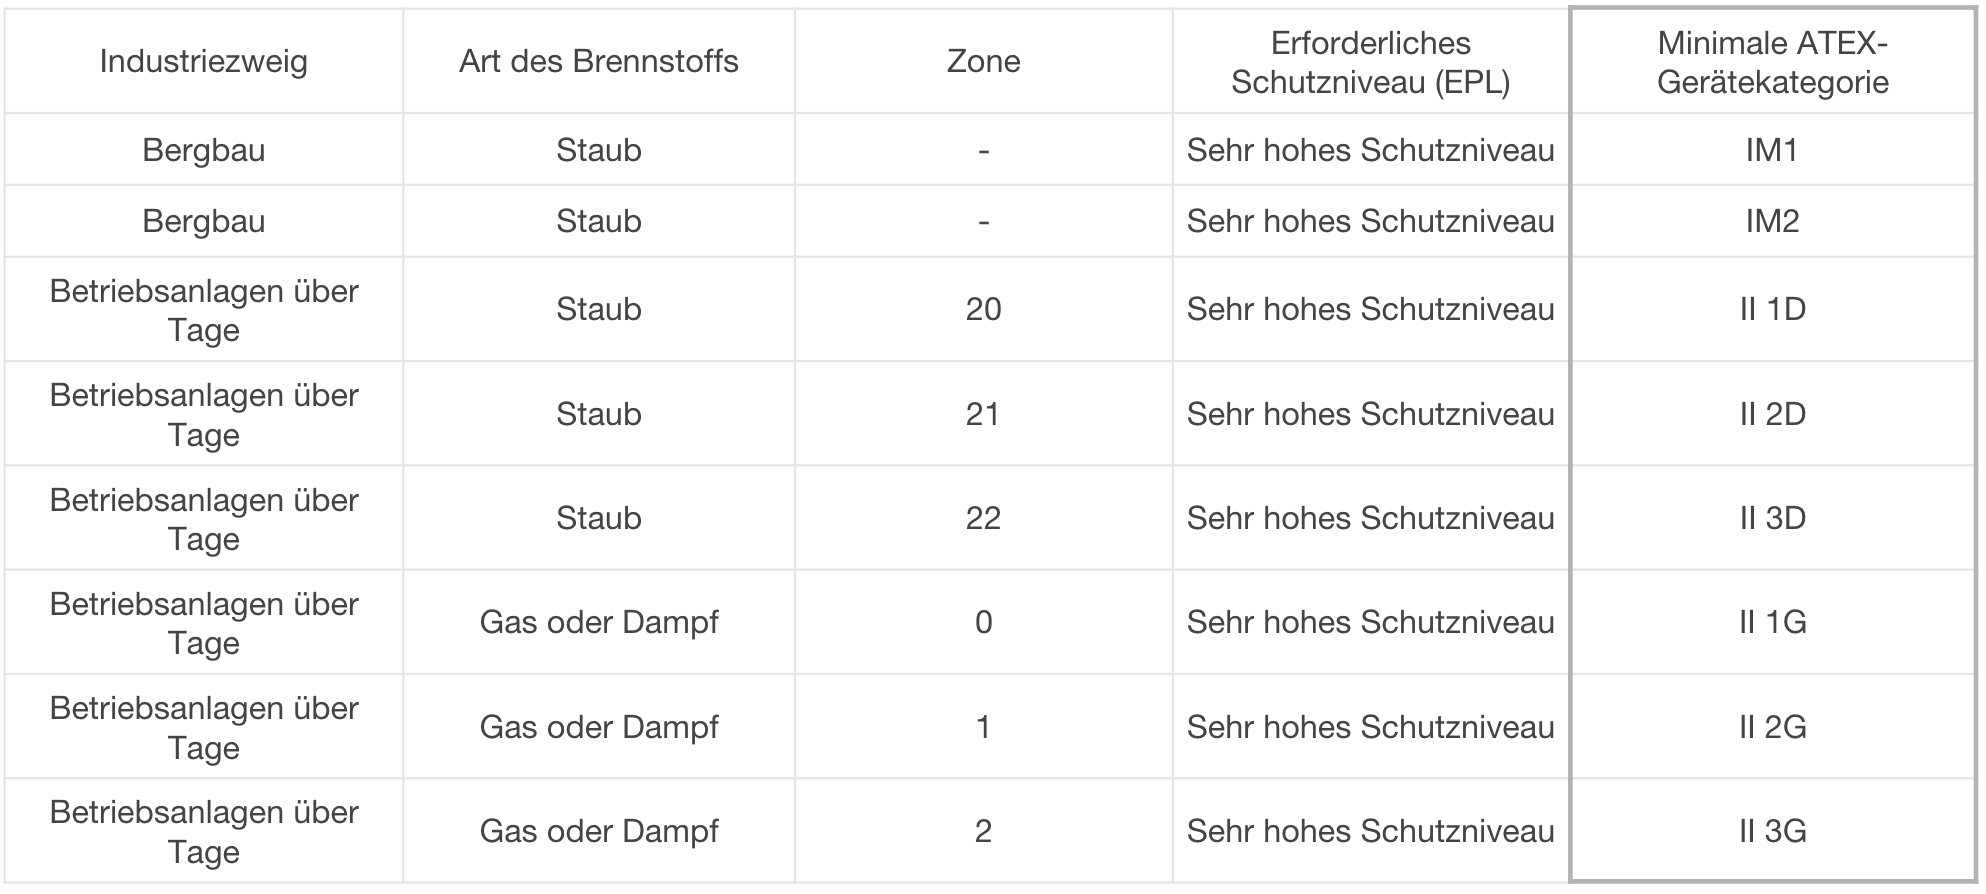The height and width of the screenshot is (894, 1986).
Task: Click the Minimale ATEX-Gerätekategorie header
Action: 1772,62
